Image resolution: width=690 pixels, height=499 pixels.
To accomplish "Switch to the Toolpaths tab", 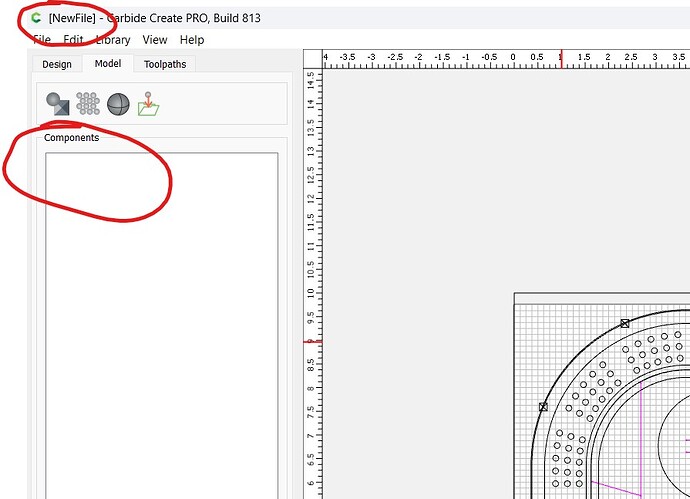I will click(165, 64).
